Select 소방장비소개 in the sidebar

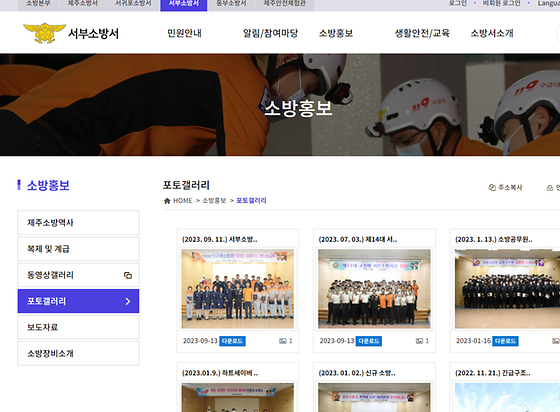coord(78,353)
